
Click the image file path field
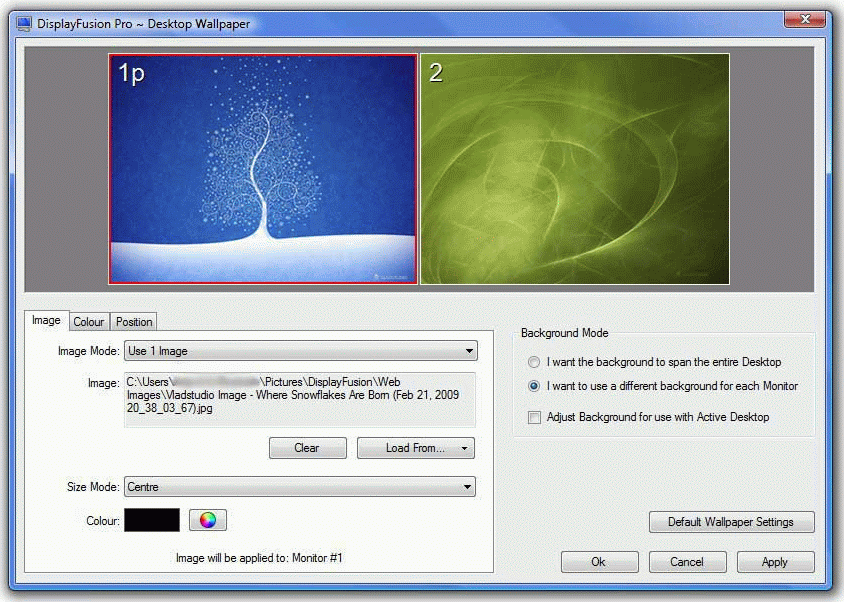pyautogui.click(x=300, y=399)
